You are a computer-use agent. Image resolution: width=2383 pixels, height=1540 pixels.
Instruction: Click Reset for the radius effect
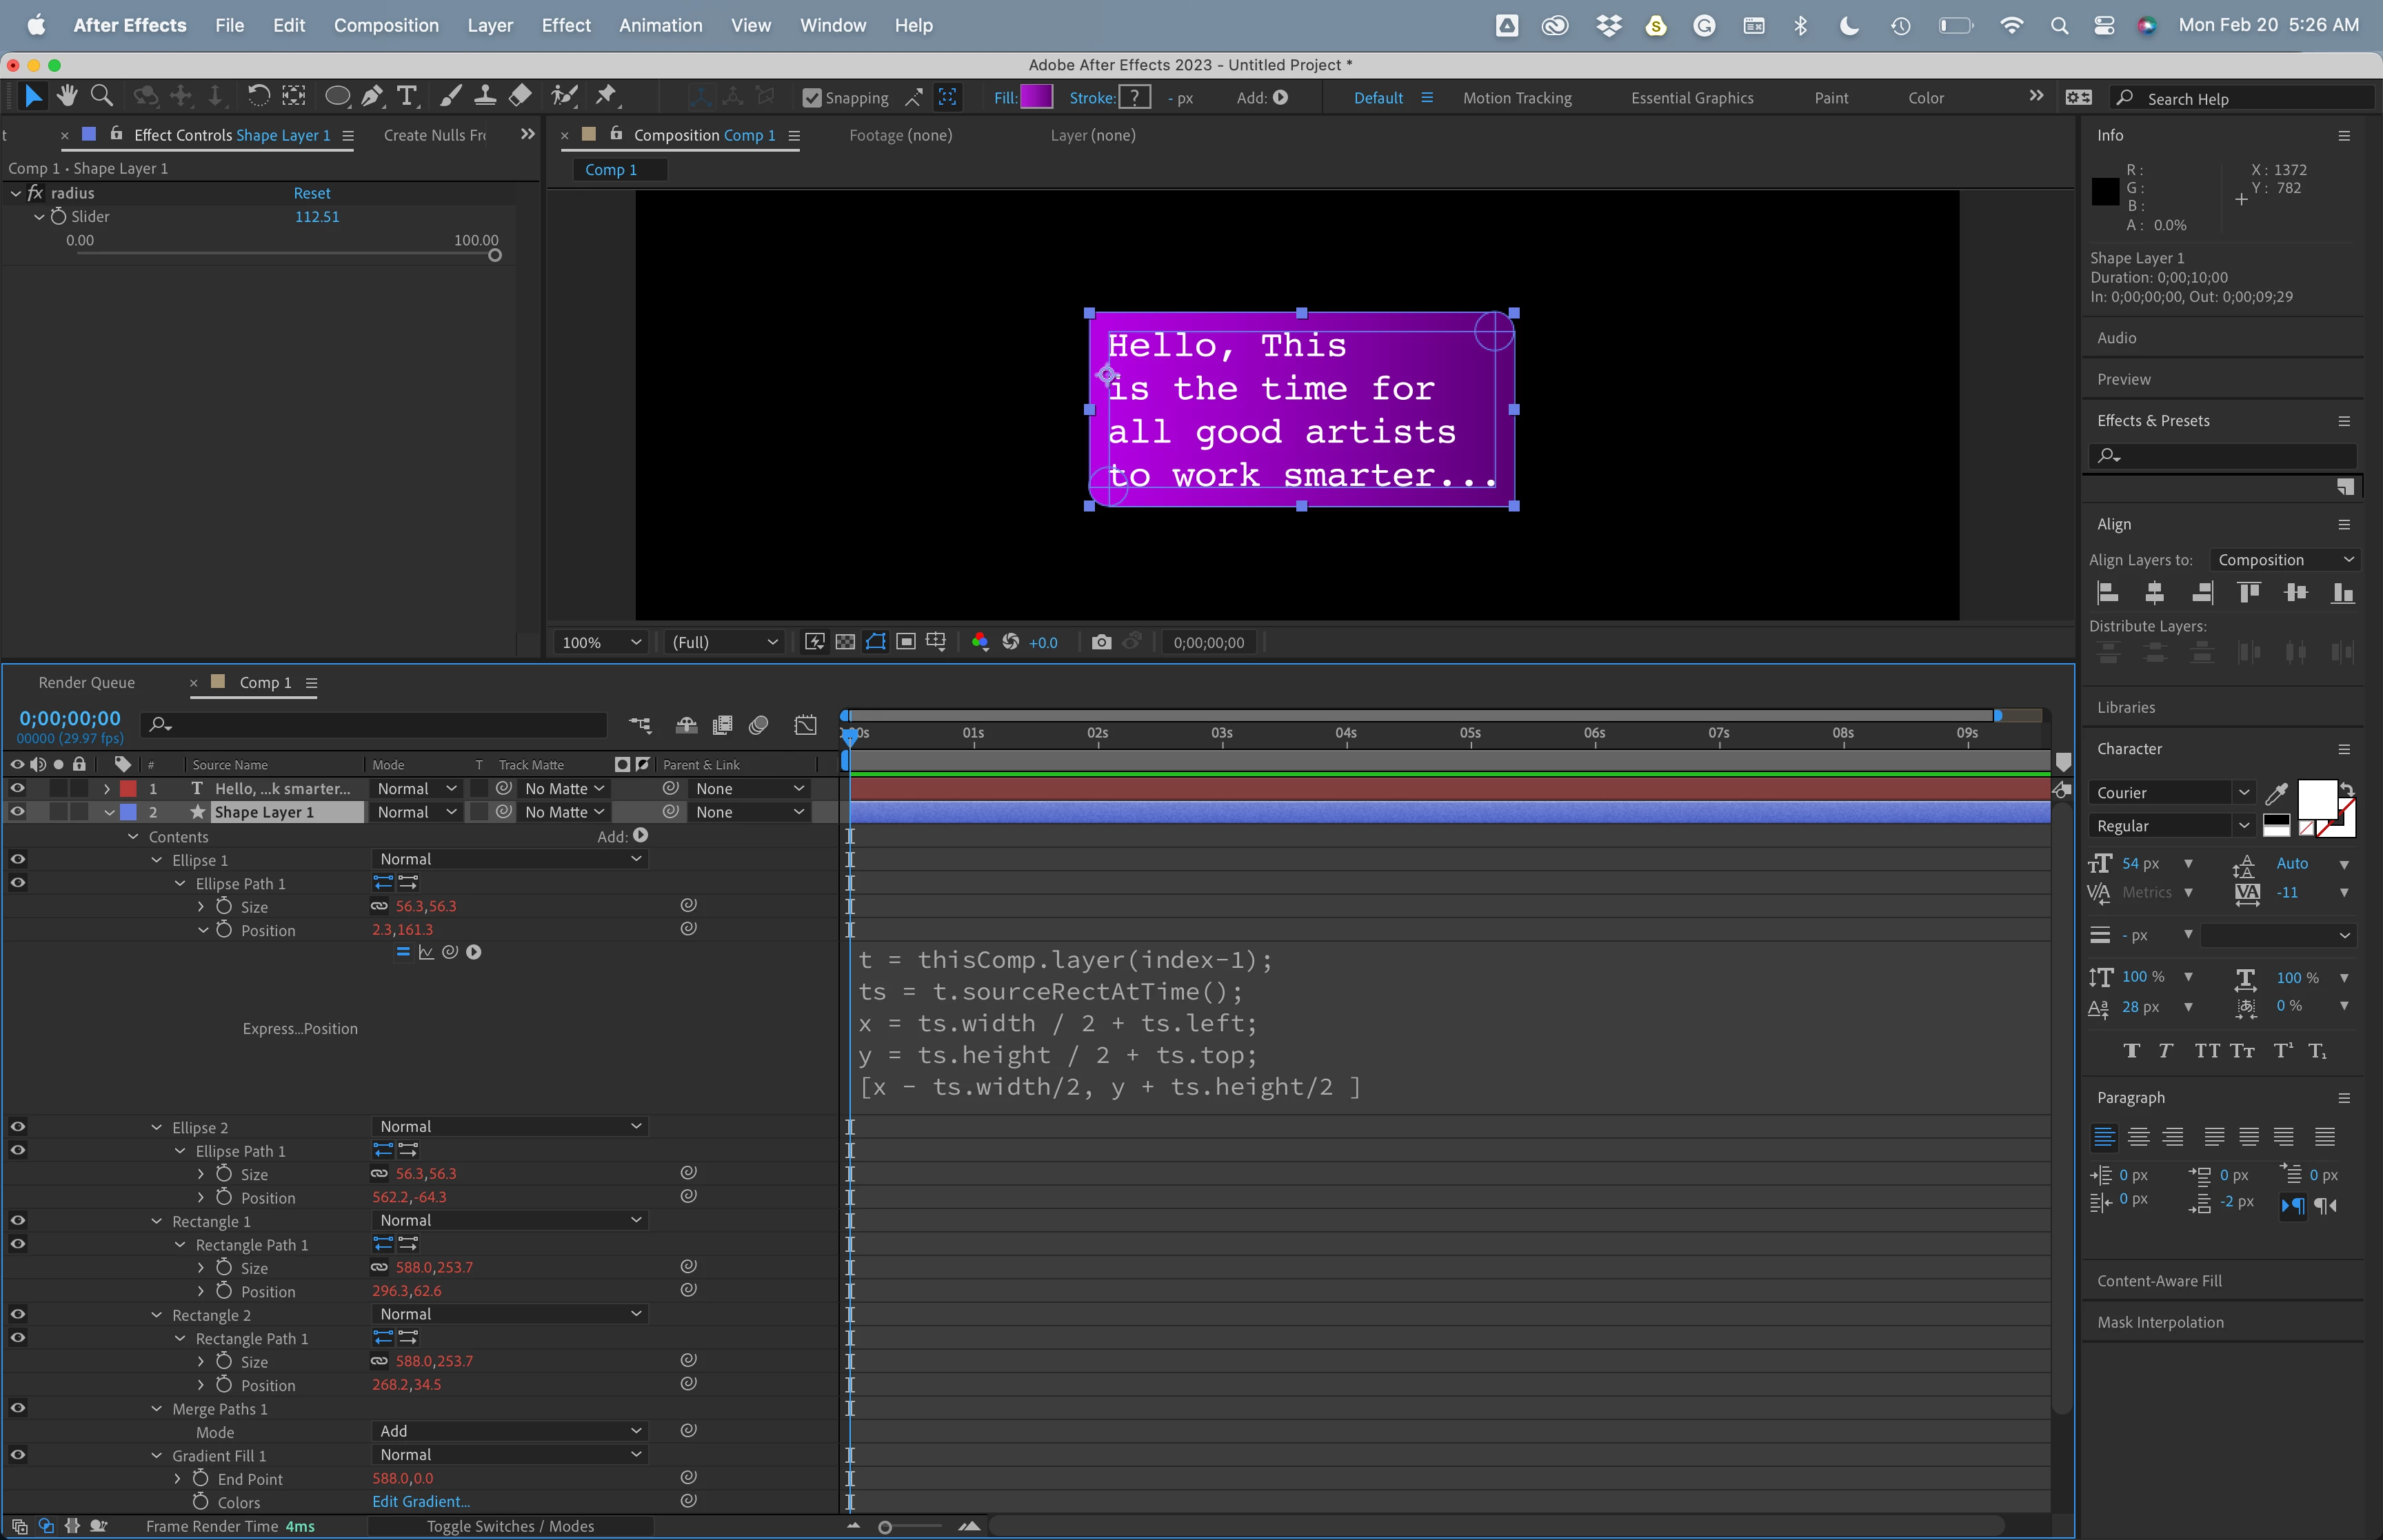pyautogui.click(x=311, y=193)
